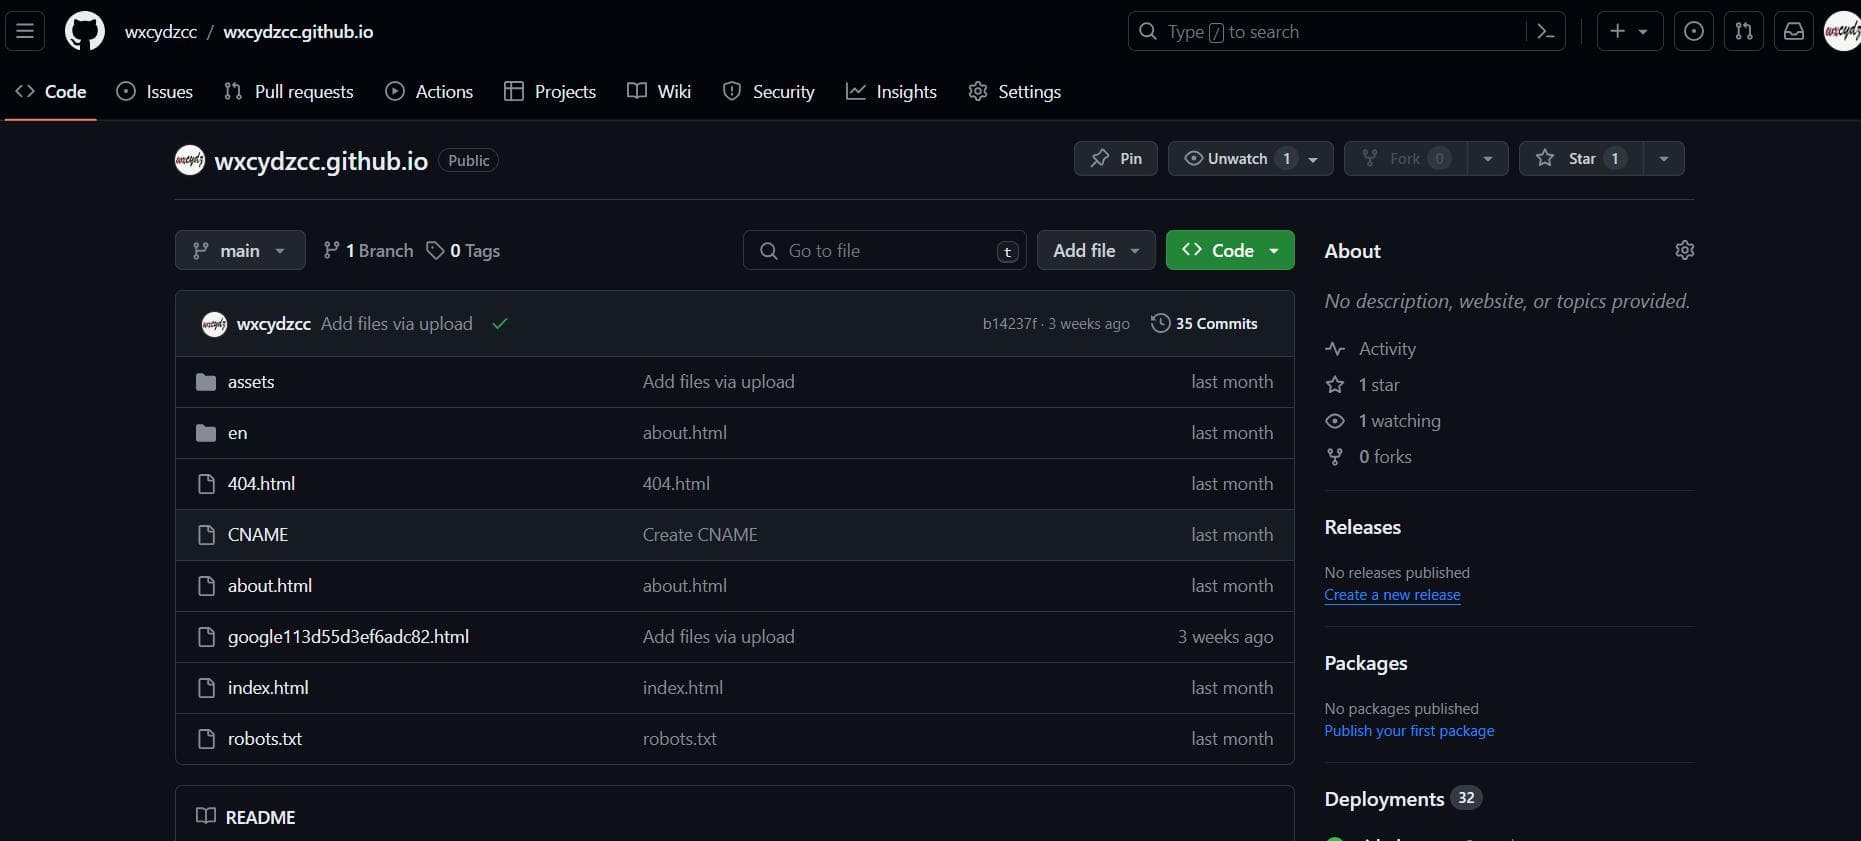Screen dimensions: 1861x841
Task: Click Publish your first package link
Action: [1409, 731]
